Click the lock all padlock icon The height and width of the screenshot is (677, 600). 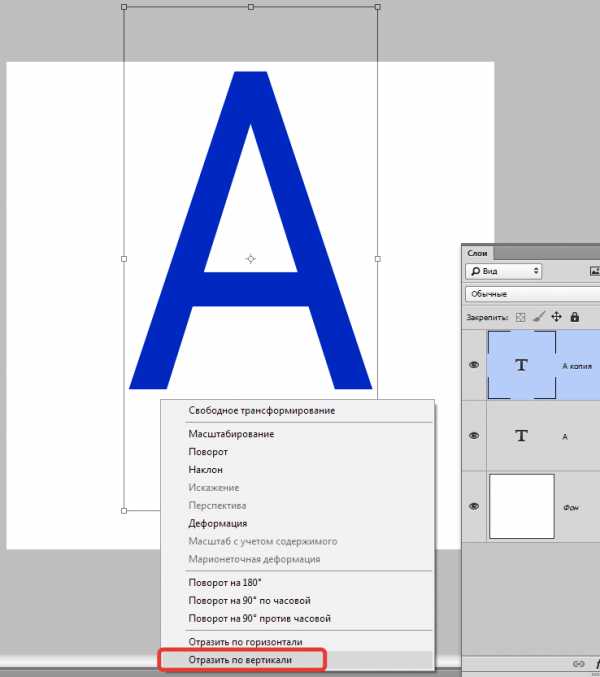[x=574, y=317]
